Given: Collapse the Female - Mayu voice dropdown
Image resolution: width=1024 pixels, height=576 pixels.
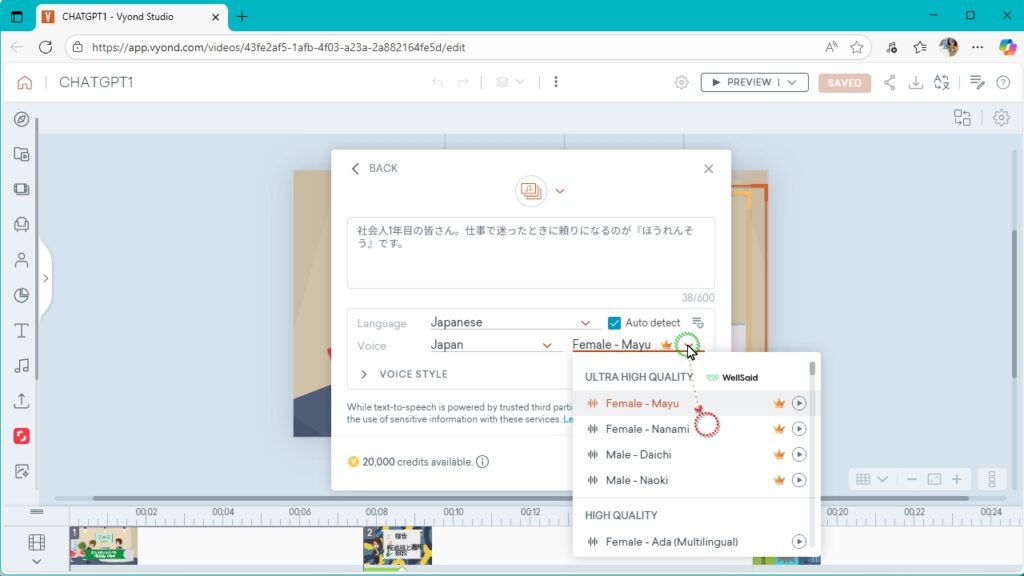Looking at the screenshot, I should point(688,344).
